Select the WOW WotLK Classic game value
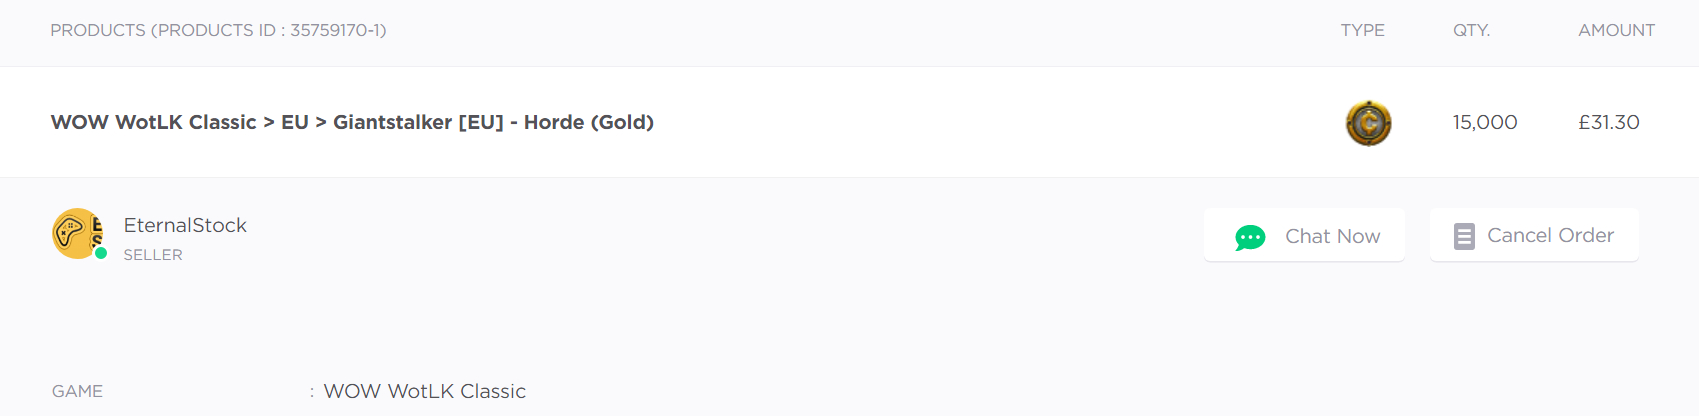The height and width of the screenshot is (416, 1699). (424, 391)
